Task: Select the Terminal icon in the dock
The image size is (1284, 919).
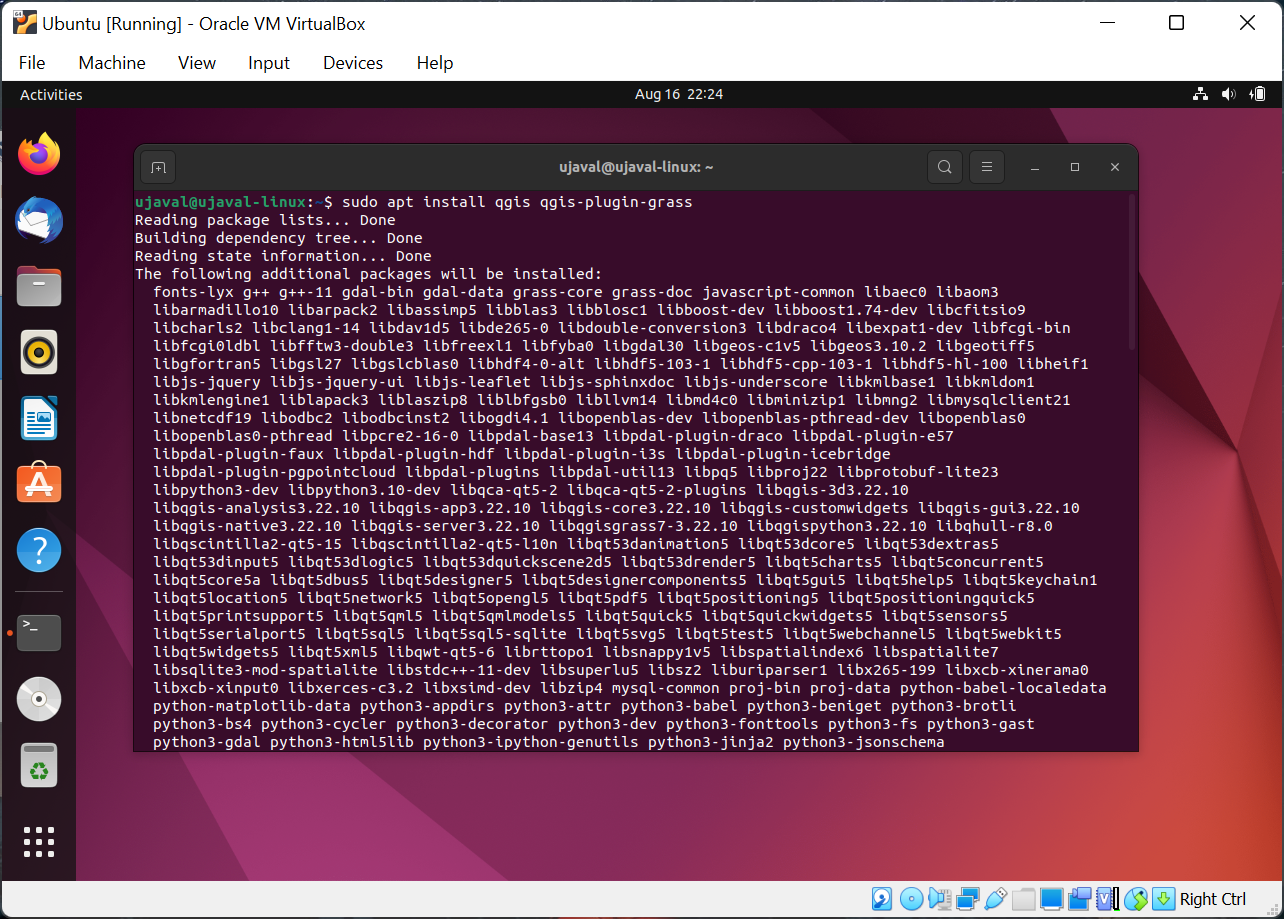Action: pyautogui.click(x=39, y=632)
